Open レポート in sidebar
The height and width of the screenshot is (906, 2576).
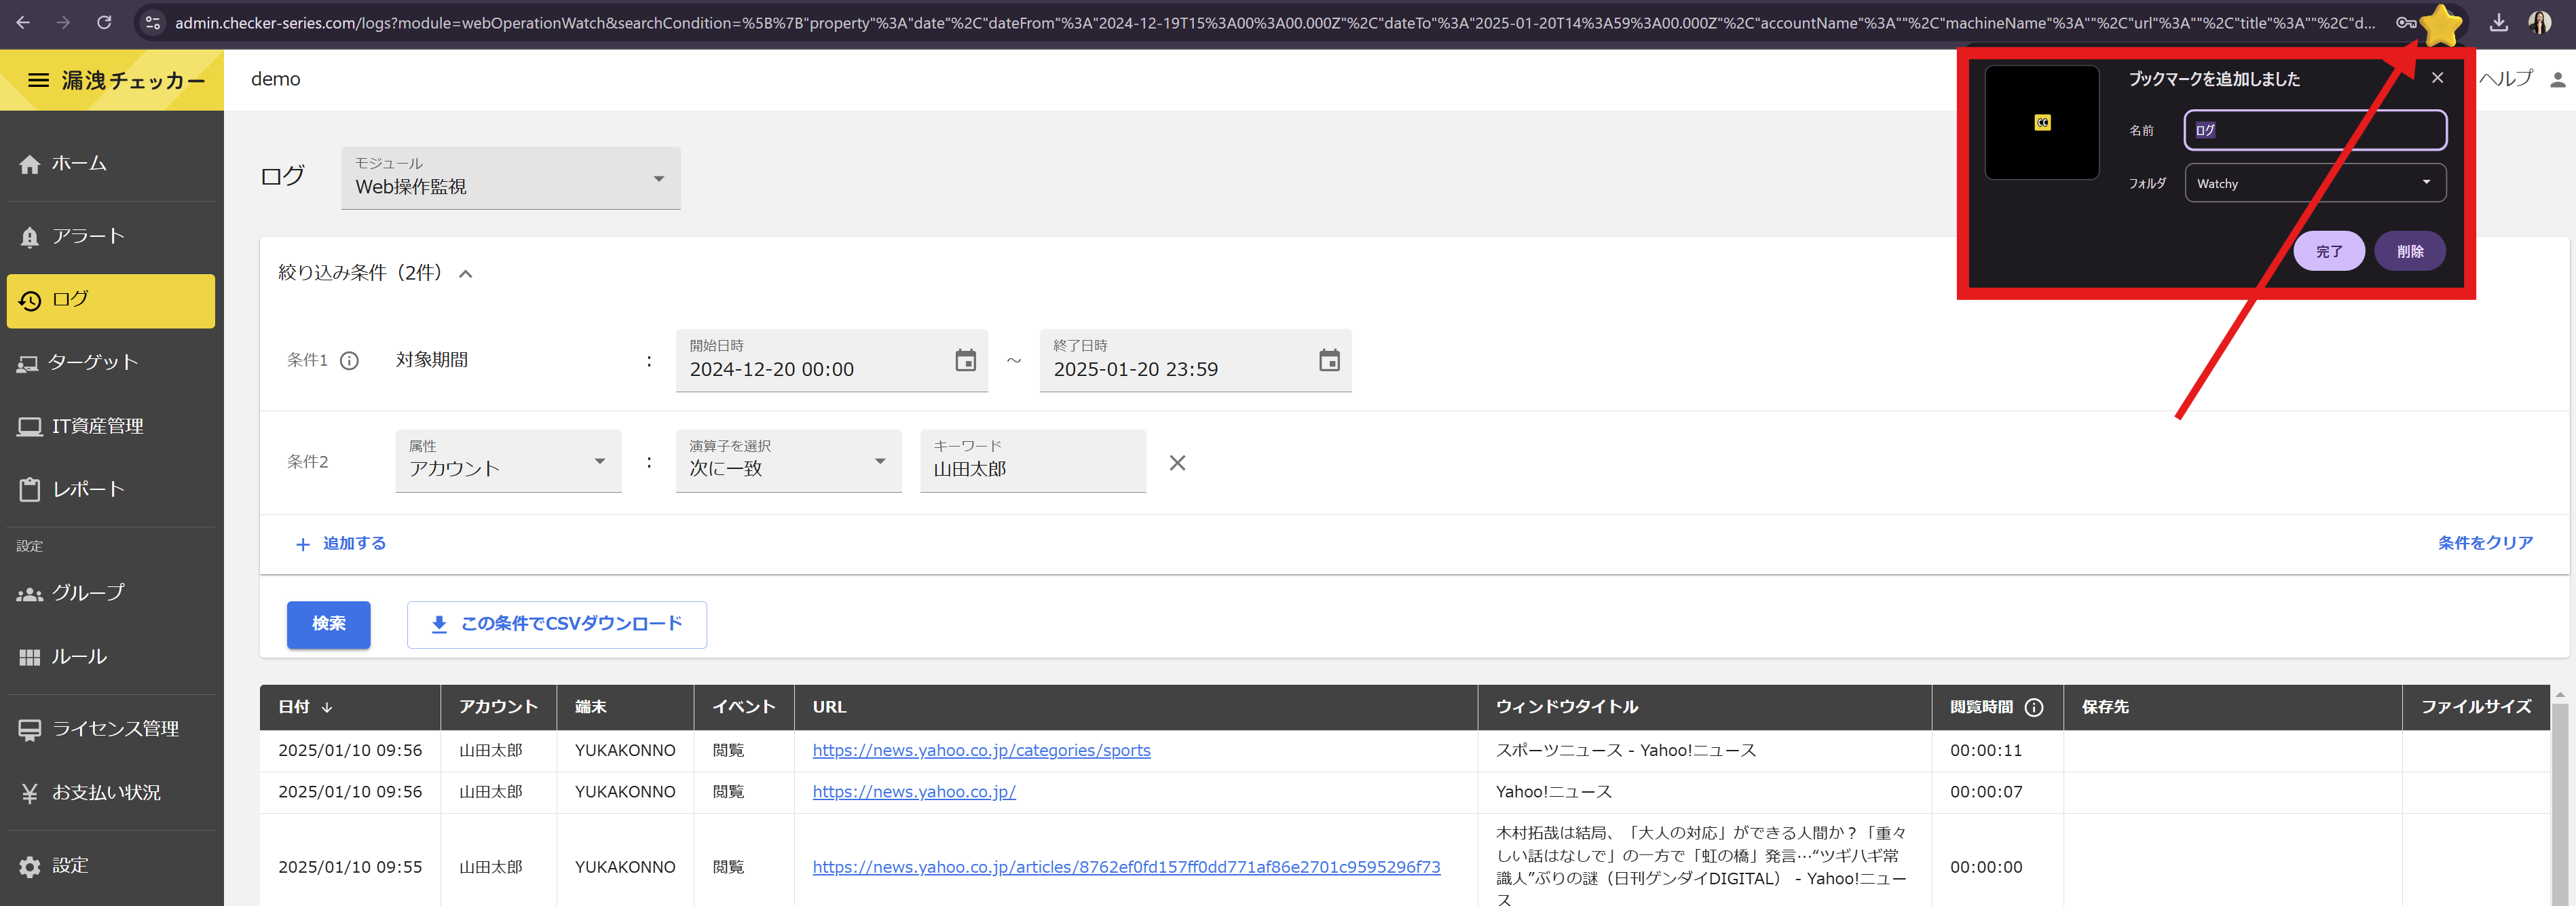(111, 489)
